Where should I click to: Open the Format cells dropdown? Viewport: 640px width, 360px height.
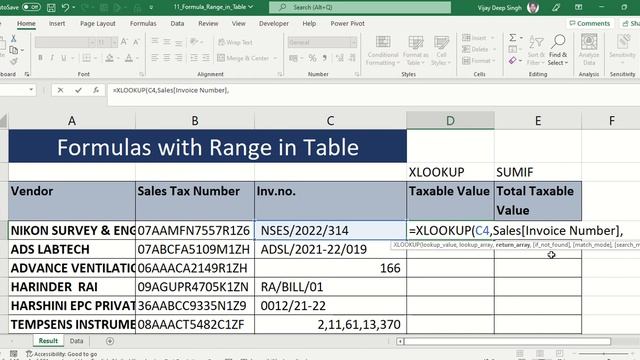click(x=478, y=61)
